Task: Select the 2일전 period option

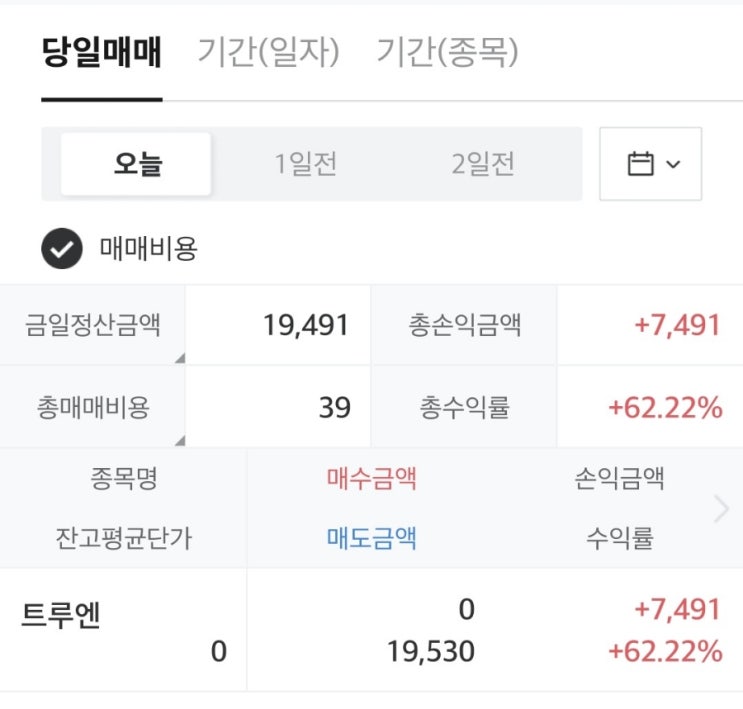Action: tap(482, 164)
